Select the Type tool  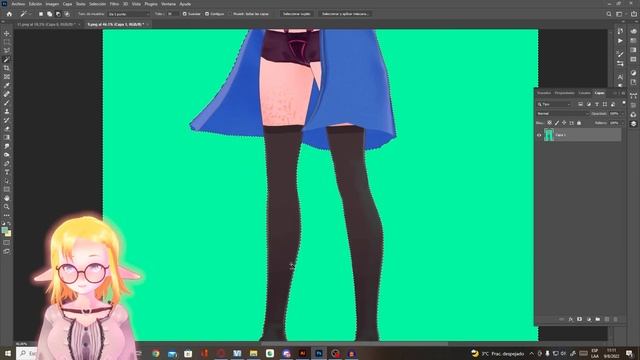click(x=7, y=172)
